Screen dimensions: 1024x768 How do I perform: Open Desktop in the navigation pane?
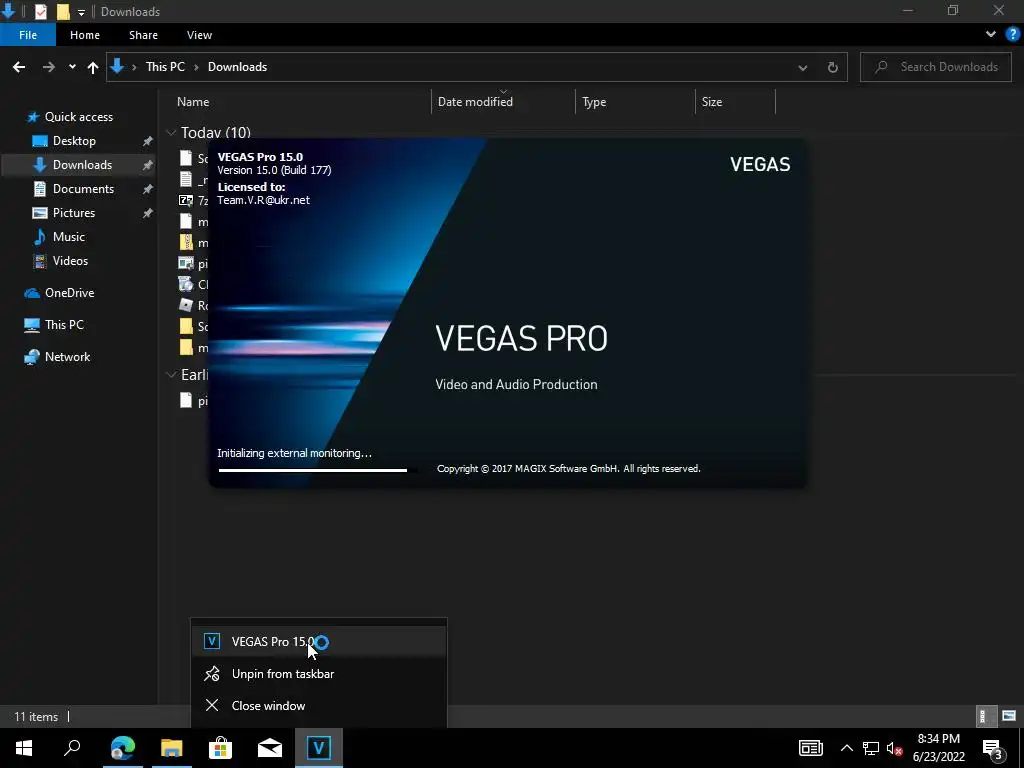tap(74, 141)
